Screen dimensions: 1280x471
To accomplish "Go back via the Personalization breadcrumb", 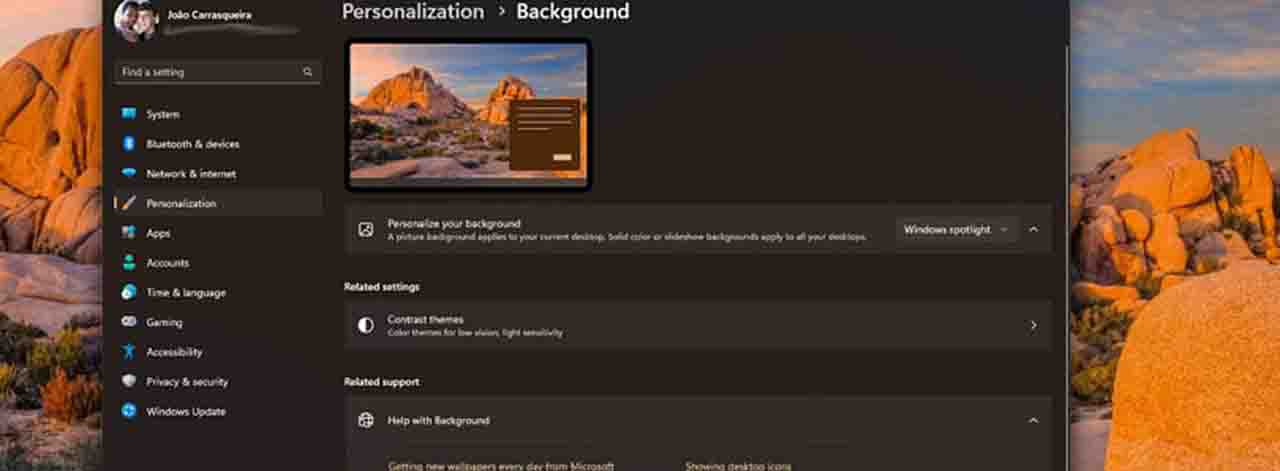I will coord(413,12).
